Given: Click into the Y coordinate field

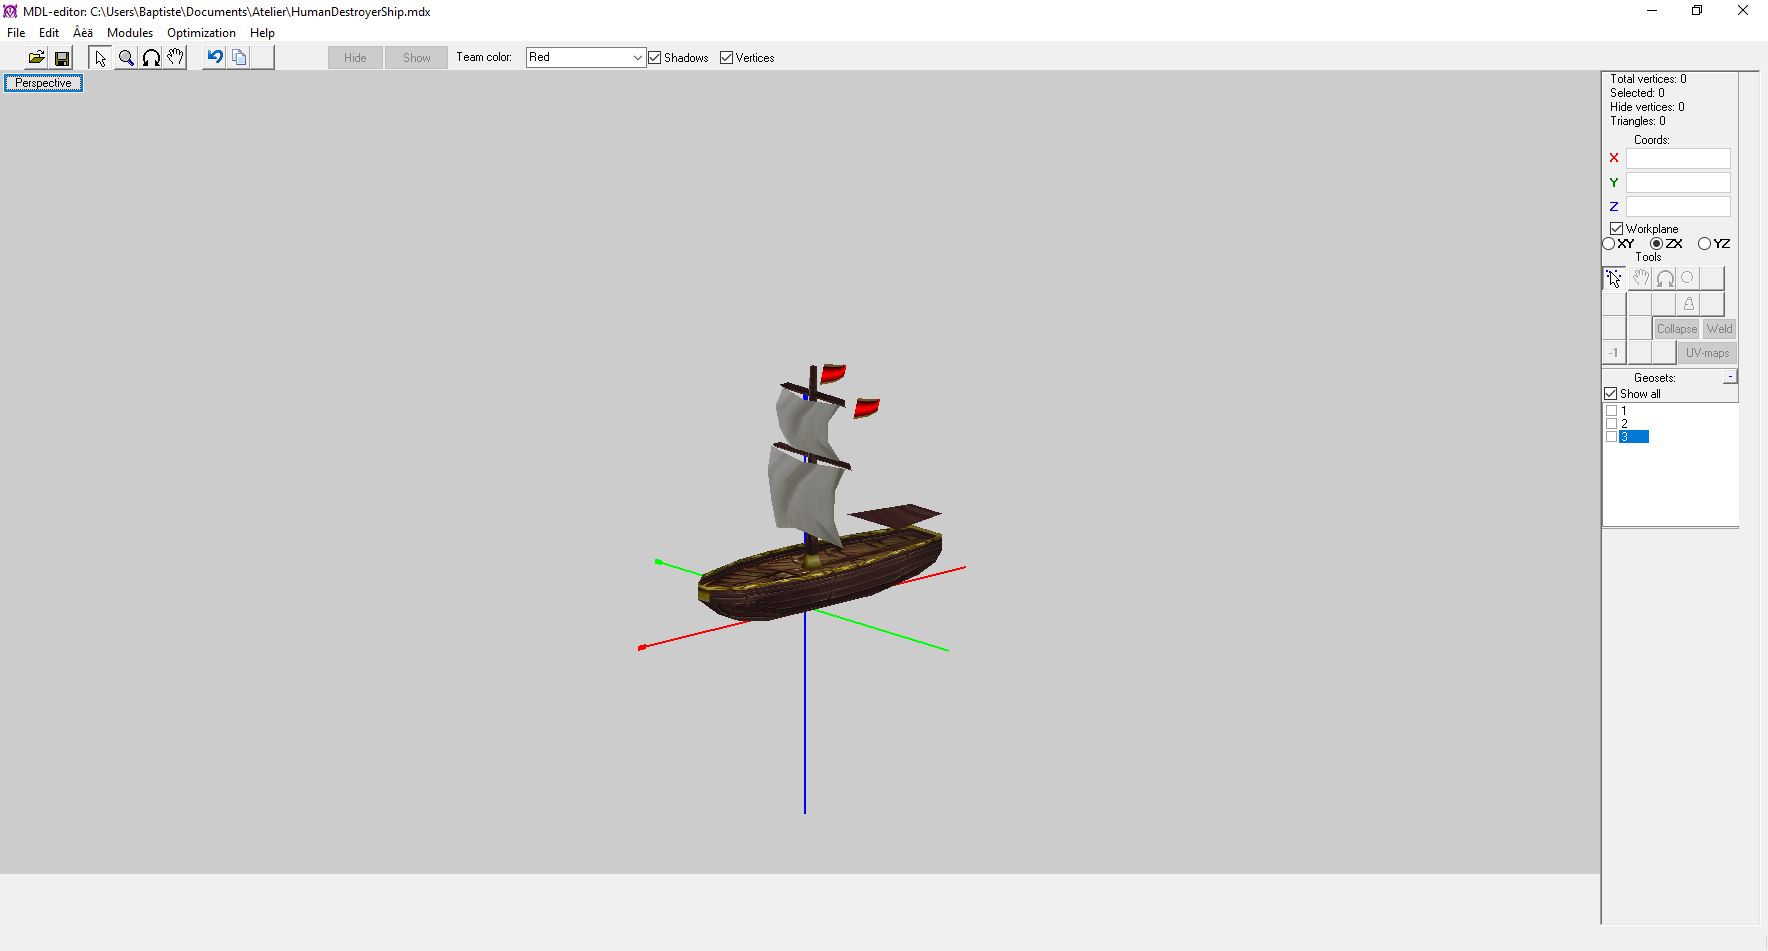Looking at the screenshot, I should (x=1678, y=182).
